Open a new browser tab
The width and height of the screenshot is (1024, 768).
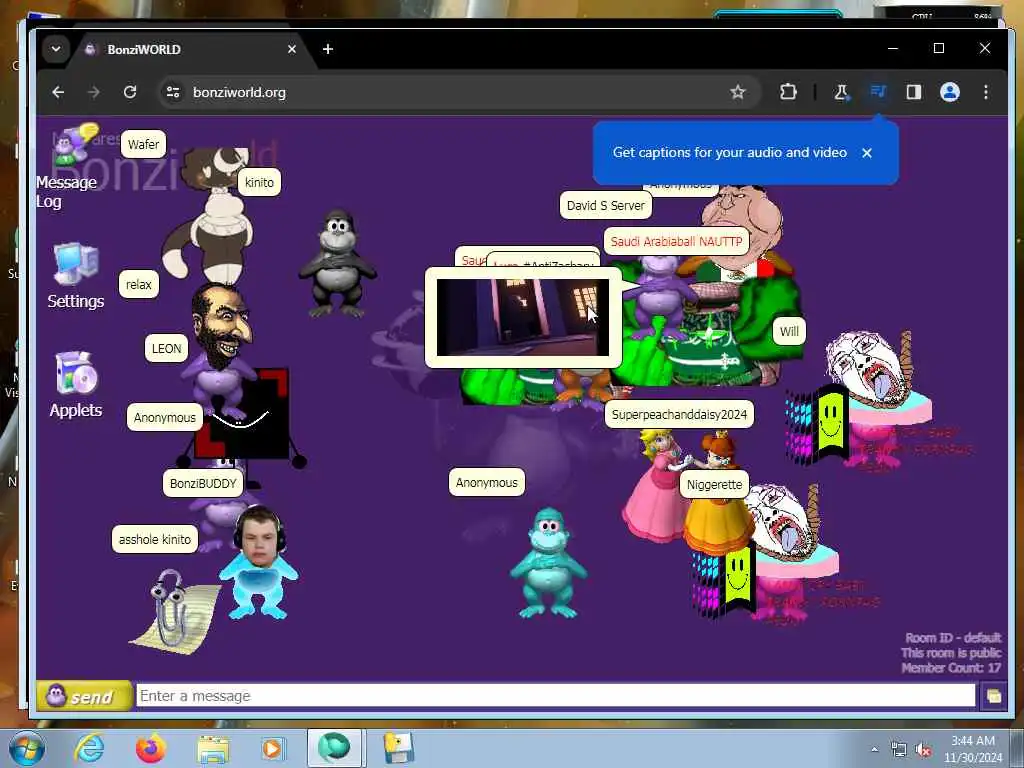pos(328,49)
